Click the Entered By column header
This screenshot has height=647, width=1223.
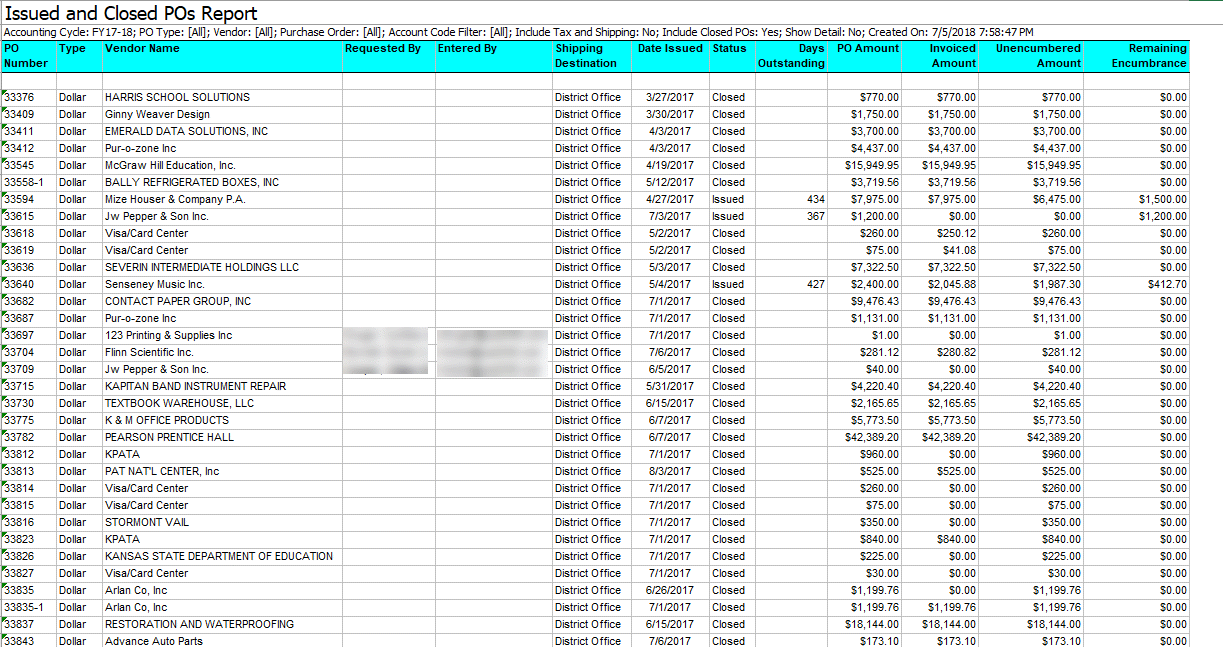click(493, 56)
